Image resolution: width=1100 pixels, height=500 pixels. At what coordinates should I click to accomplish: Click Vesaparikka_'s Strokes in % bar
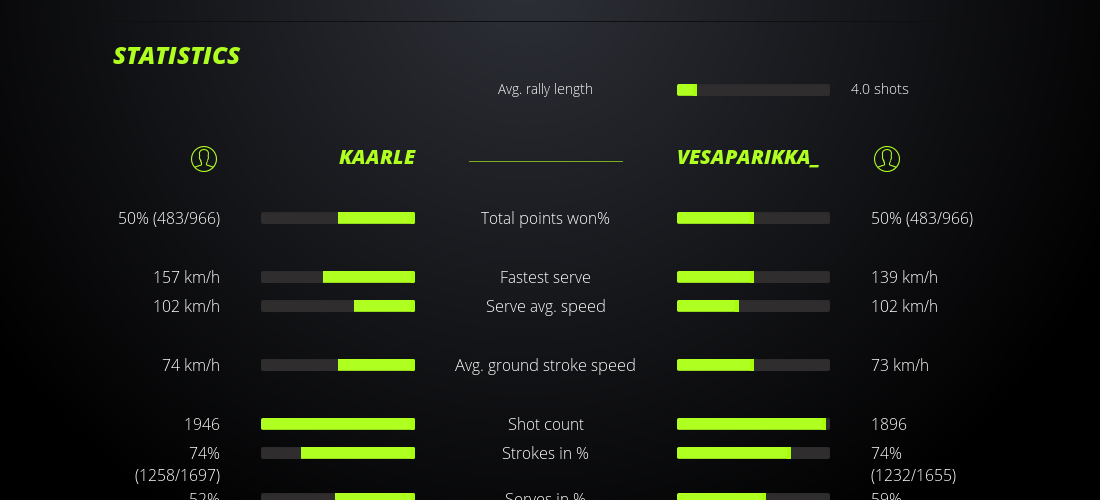[x=753, y=453]
